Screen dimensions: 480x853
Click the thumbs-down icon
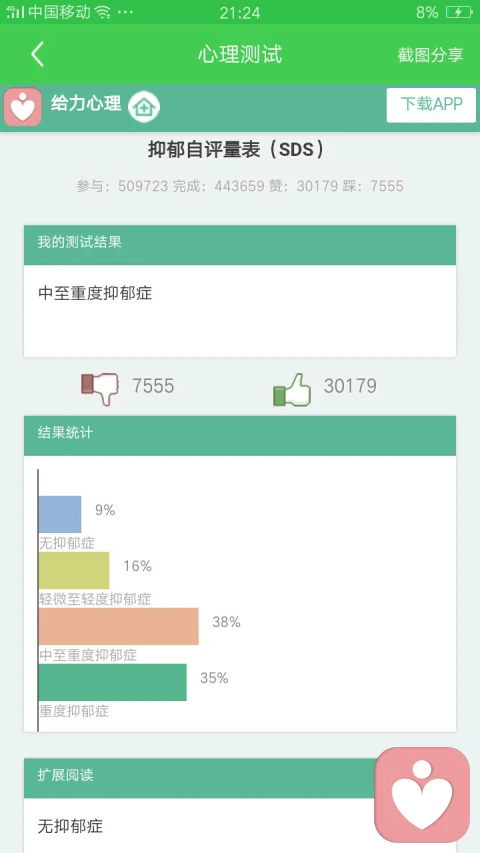[100, 387]
